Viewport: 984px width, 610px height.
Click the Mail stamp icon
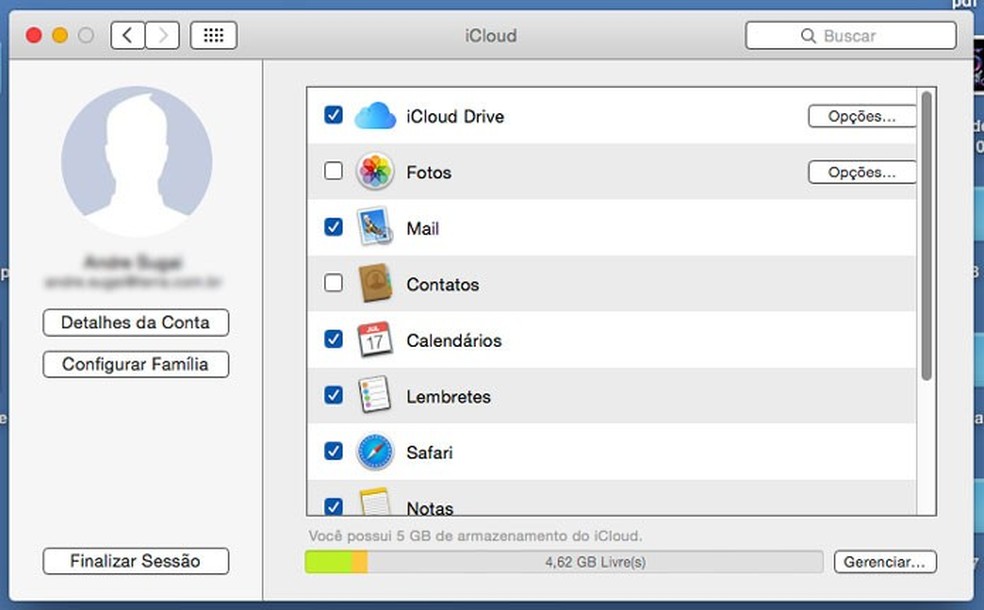pos(375,228)
